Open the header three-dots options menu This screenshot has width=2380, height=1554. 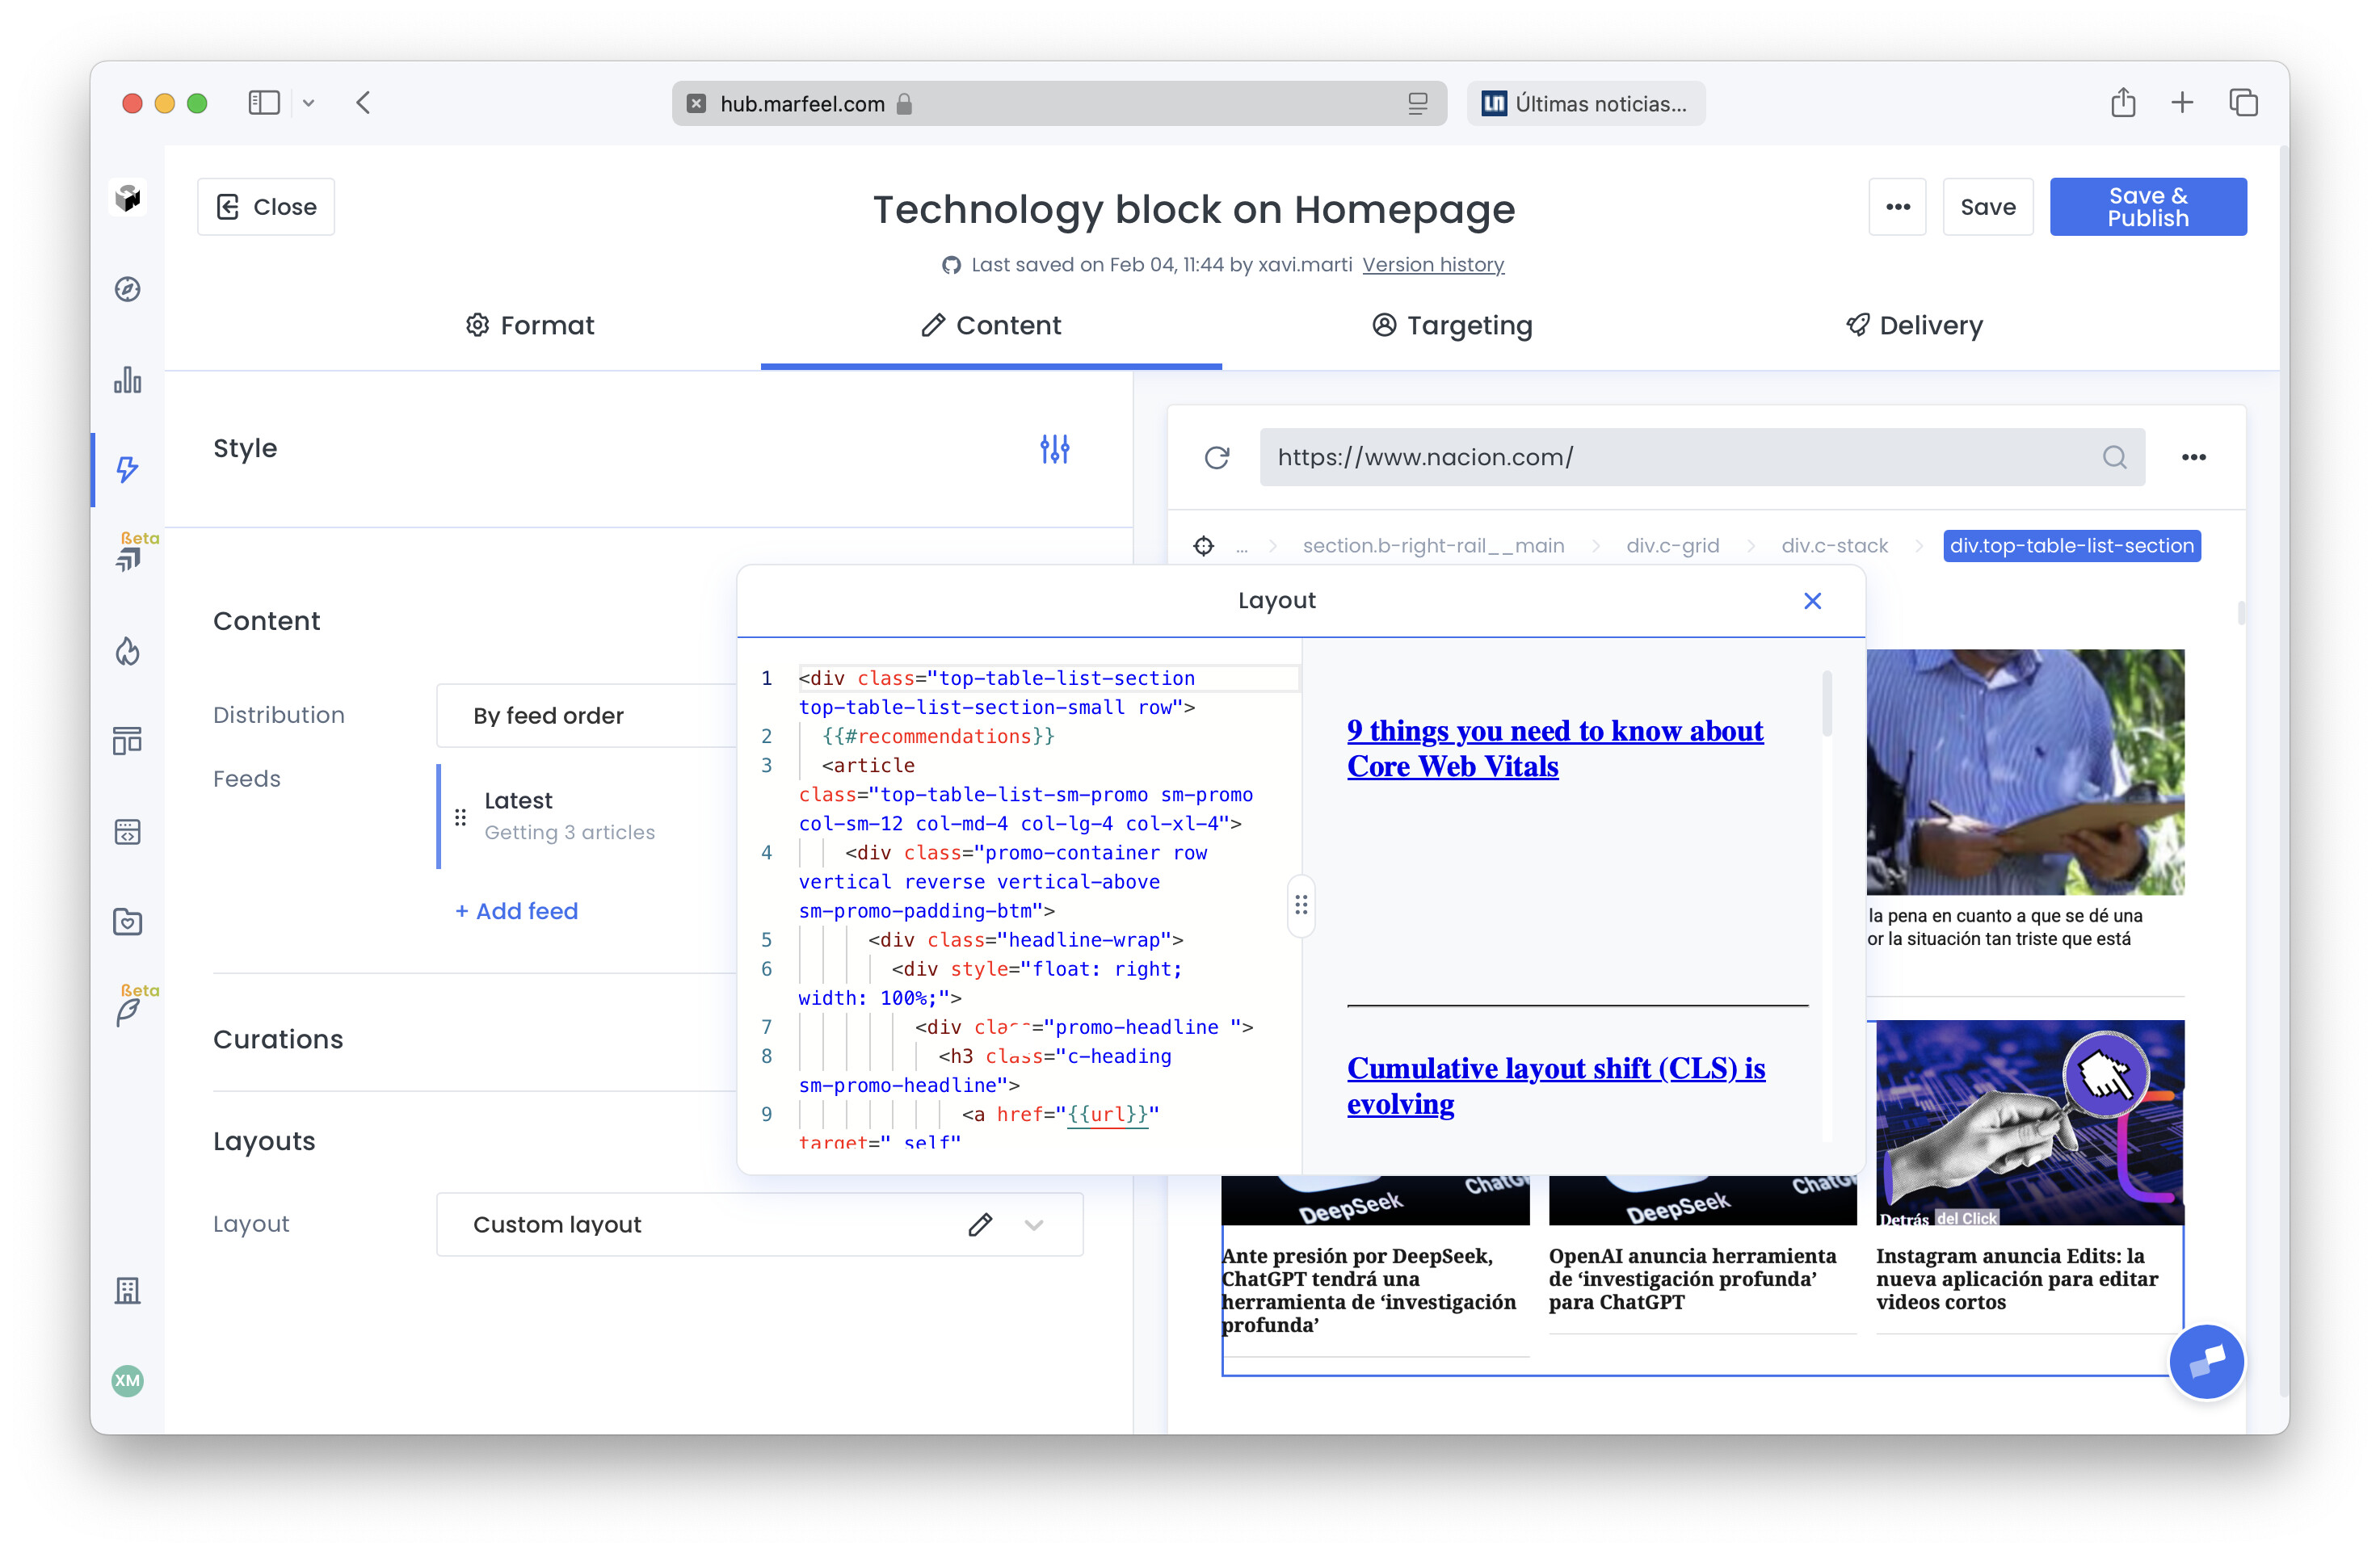1896,207
